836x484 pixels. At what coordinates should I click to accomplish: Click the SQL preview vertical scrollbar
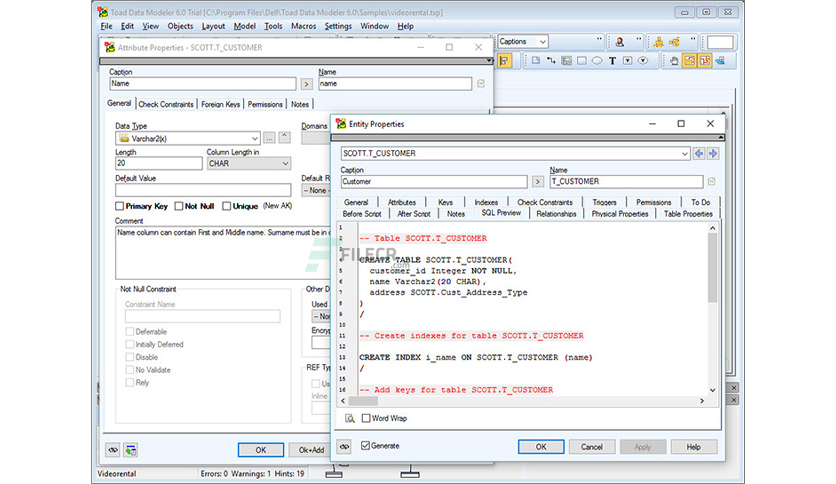point(713,309)
